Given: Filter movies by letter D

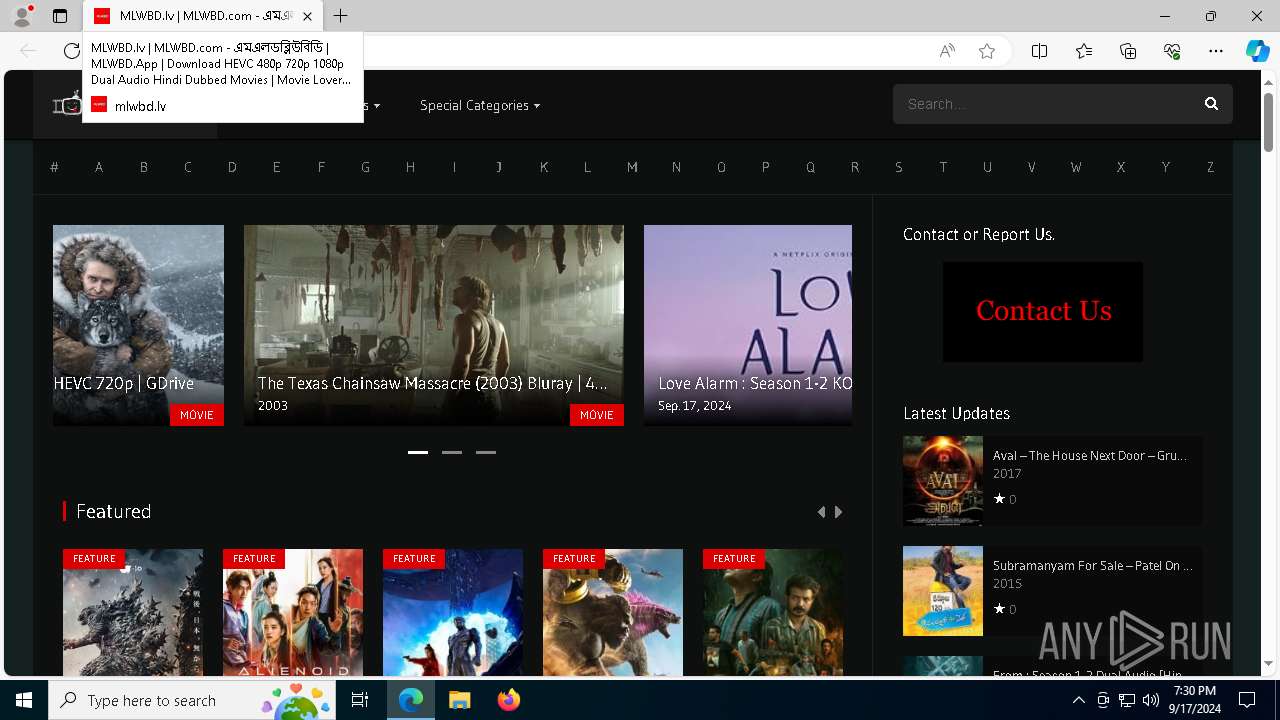Looking at the screenshot, I should (x=232, y=167).
